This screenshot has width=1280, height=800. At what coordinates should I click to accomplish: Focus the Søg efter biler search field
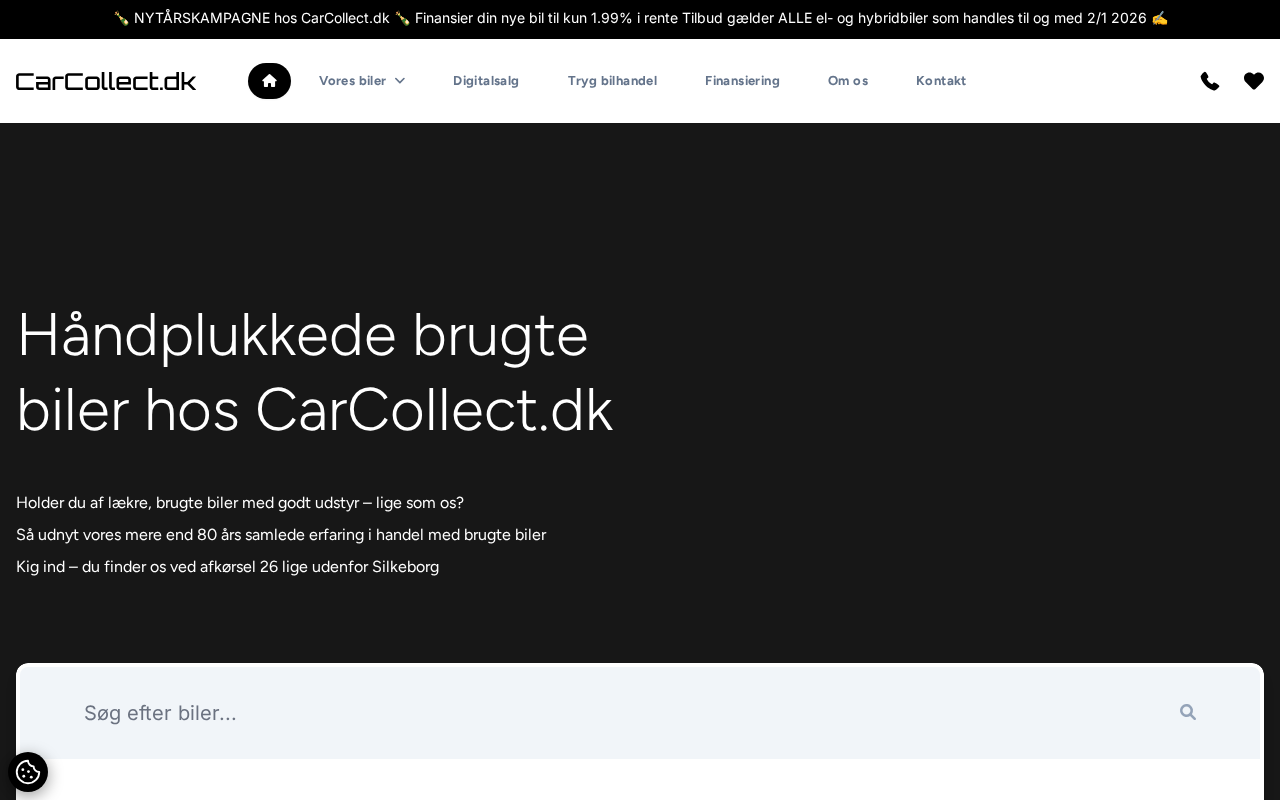(600, 712)
